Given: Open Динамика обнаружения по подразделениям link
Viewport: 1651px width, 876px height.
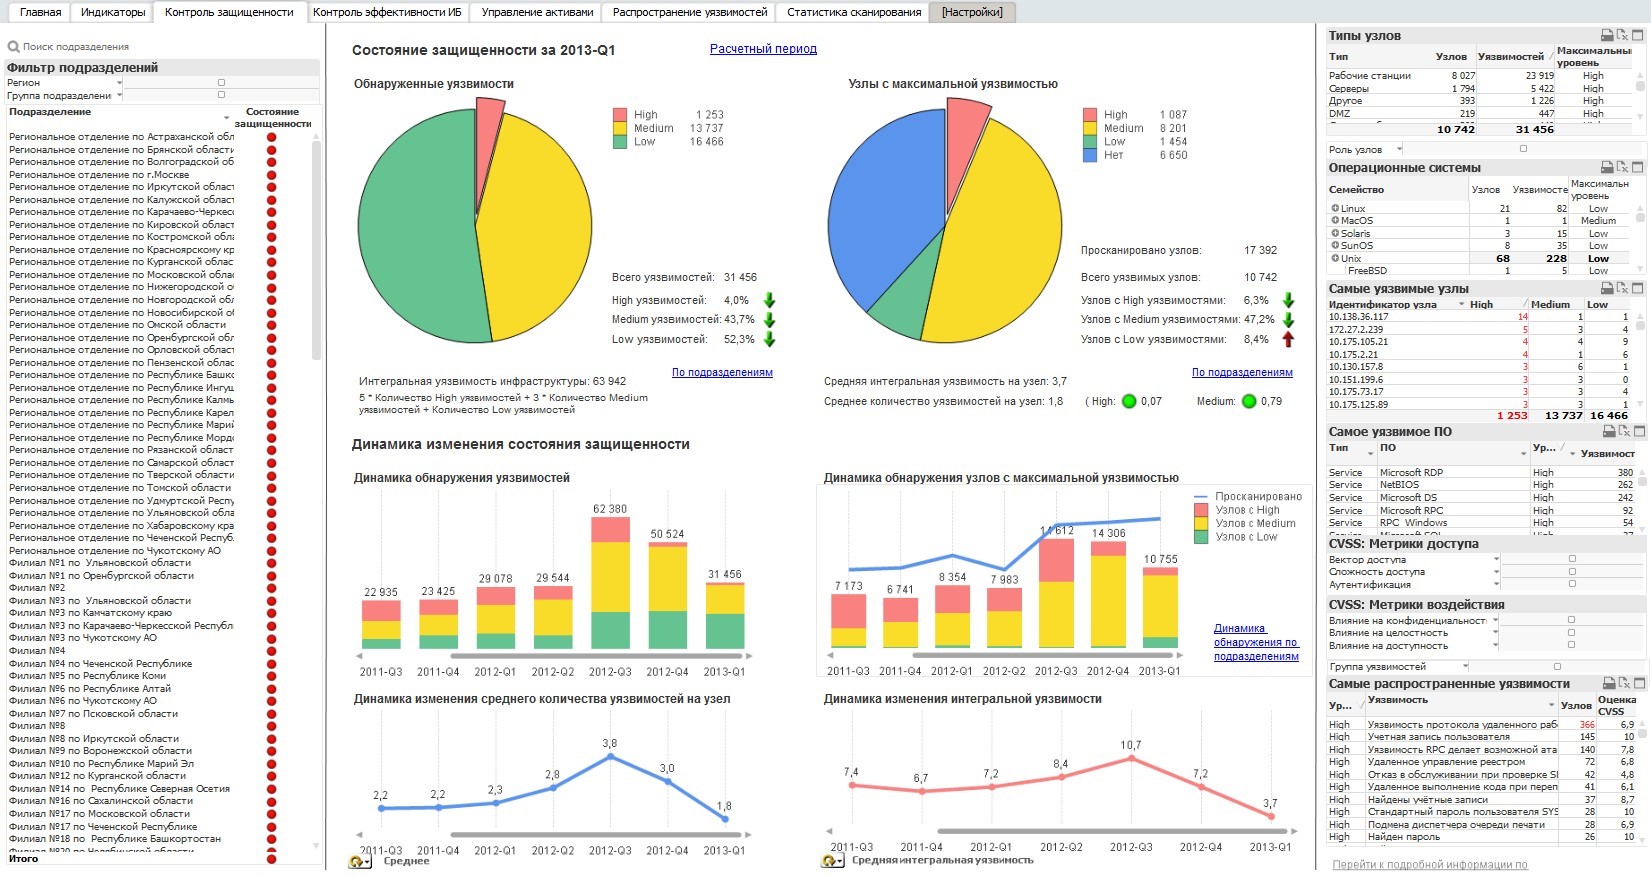Looking at the screenshot, I should [1256, 643].
